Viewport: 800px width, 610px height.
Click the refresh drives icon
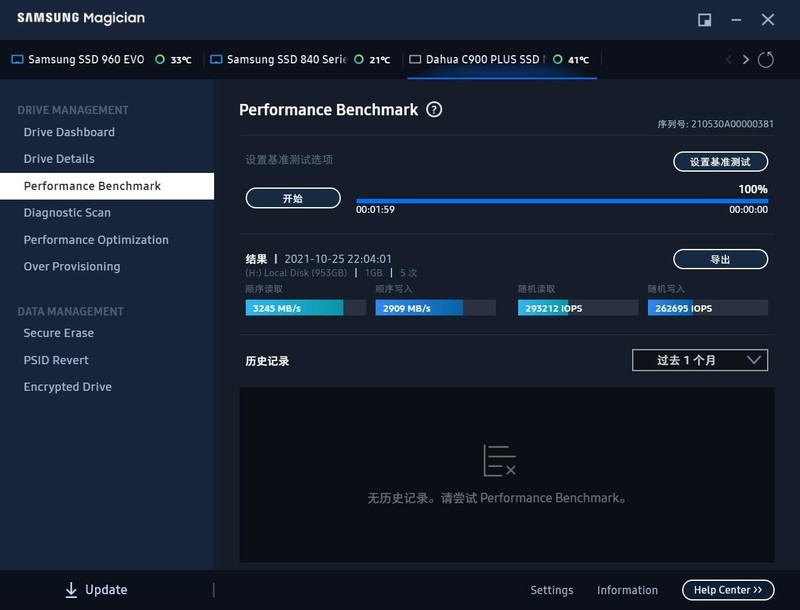coord(766,60)
